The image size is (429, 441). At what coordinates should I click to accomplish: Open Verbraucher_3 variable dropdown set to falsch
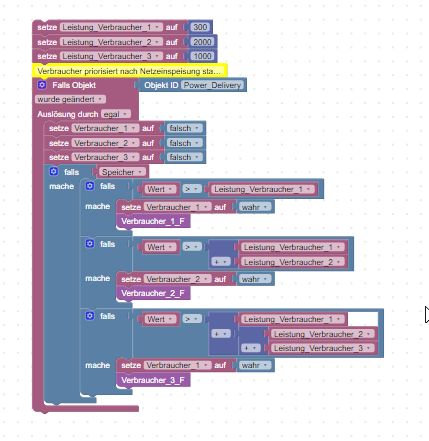pos(105,157)
